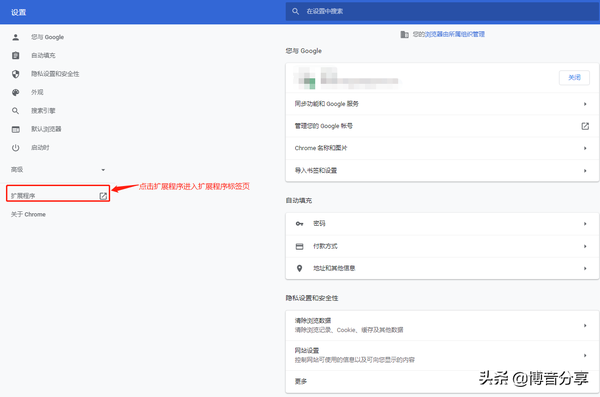The width and height of the screenshot is (600, 397).
Task: Click the 外观 palette icon
Action: pyautogui.click(x=16, y=92)
